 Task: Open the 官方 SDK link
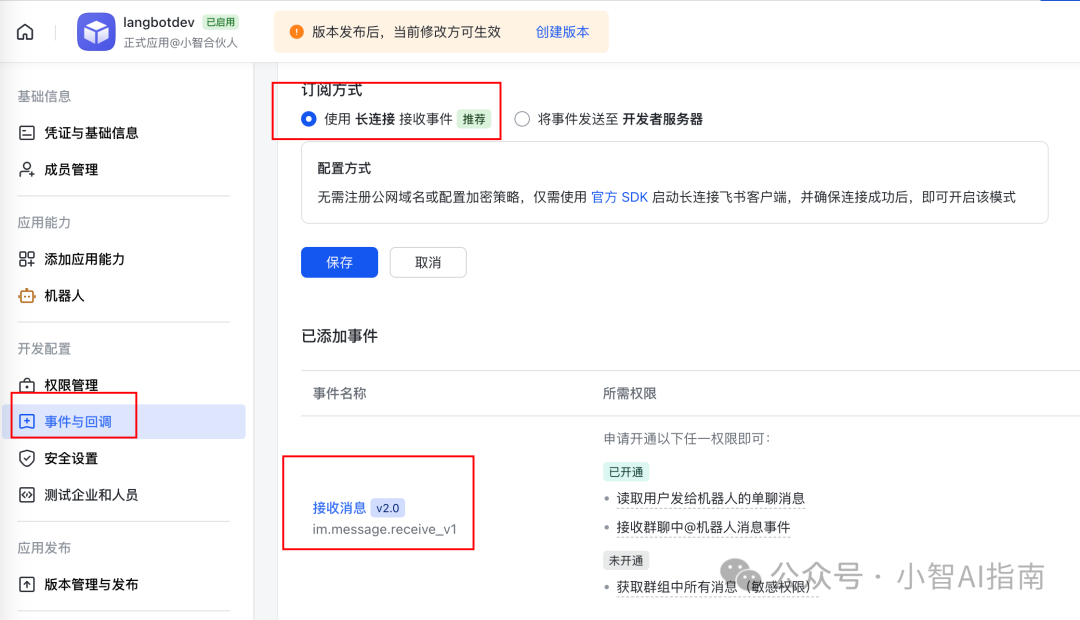(x=619, y=197)
